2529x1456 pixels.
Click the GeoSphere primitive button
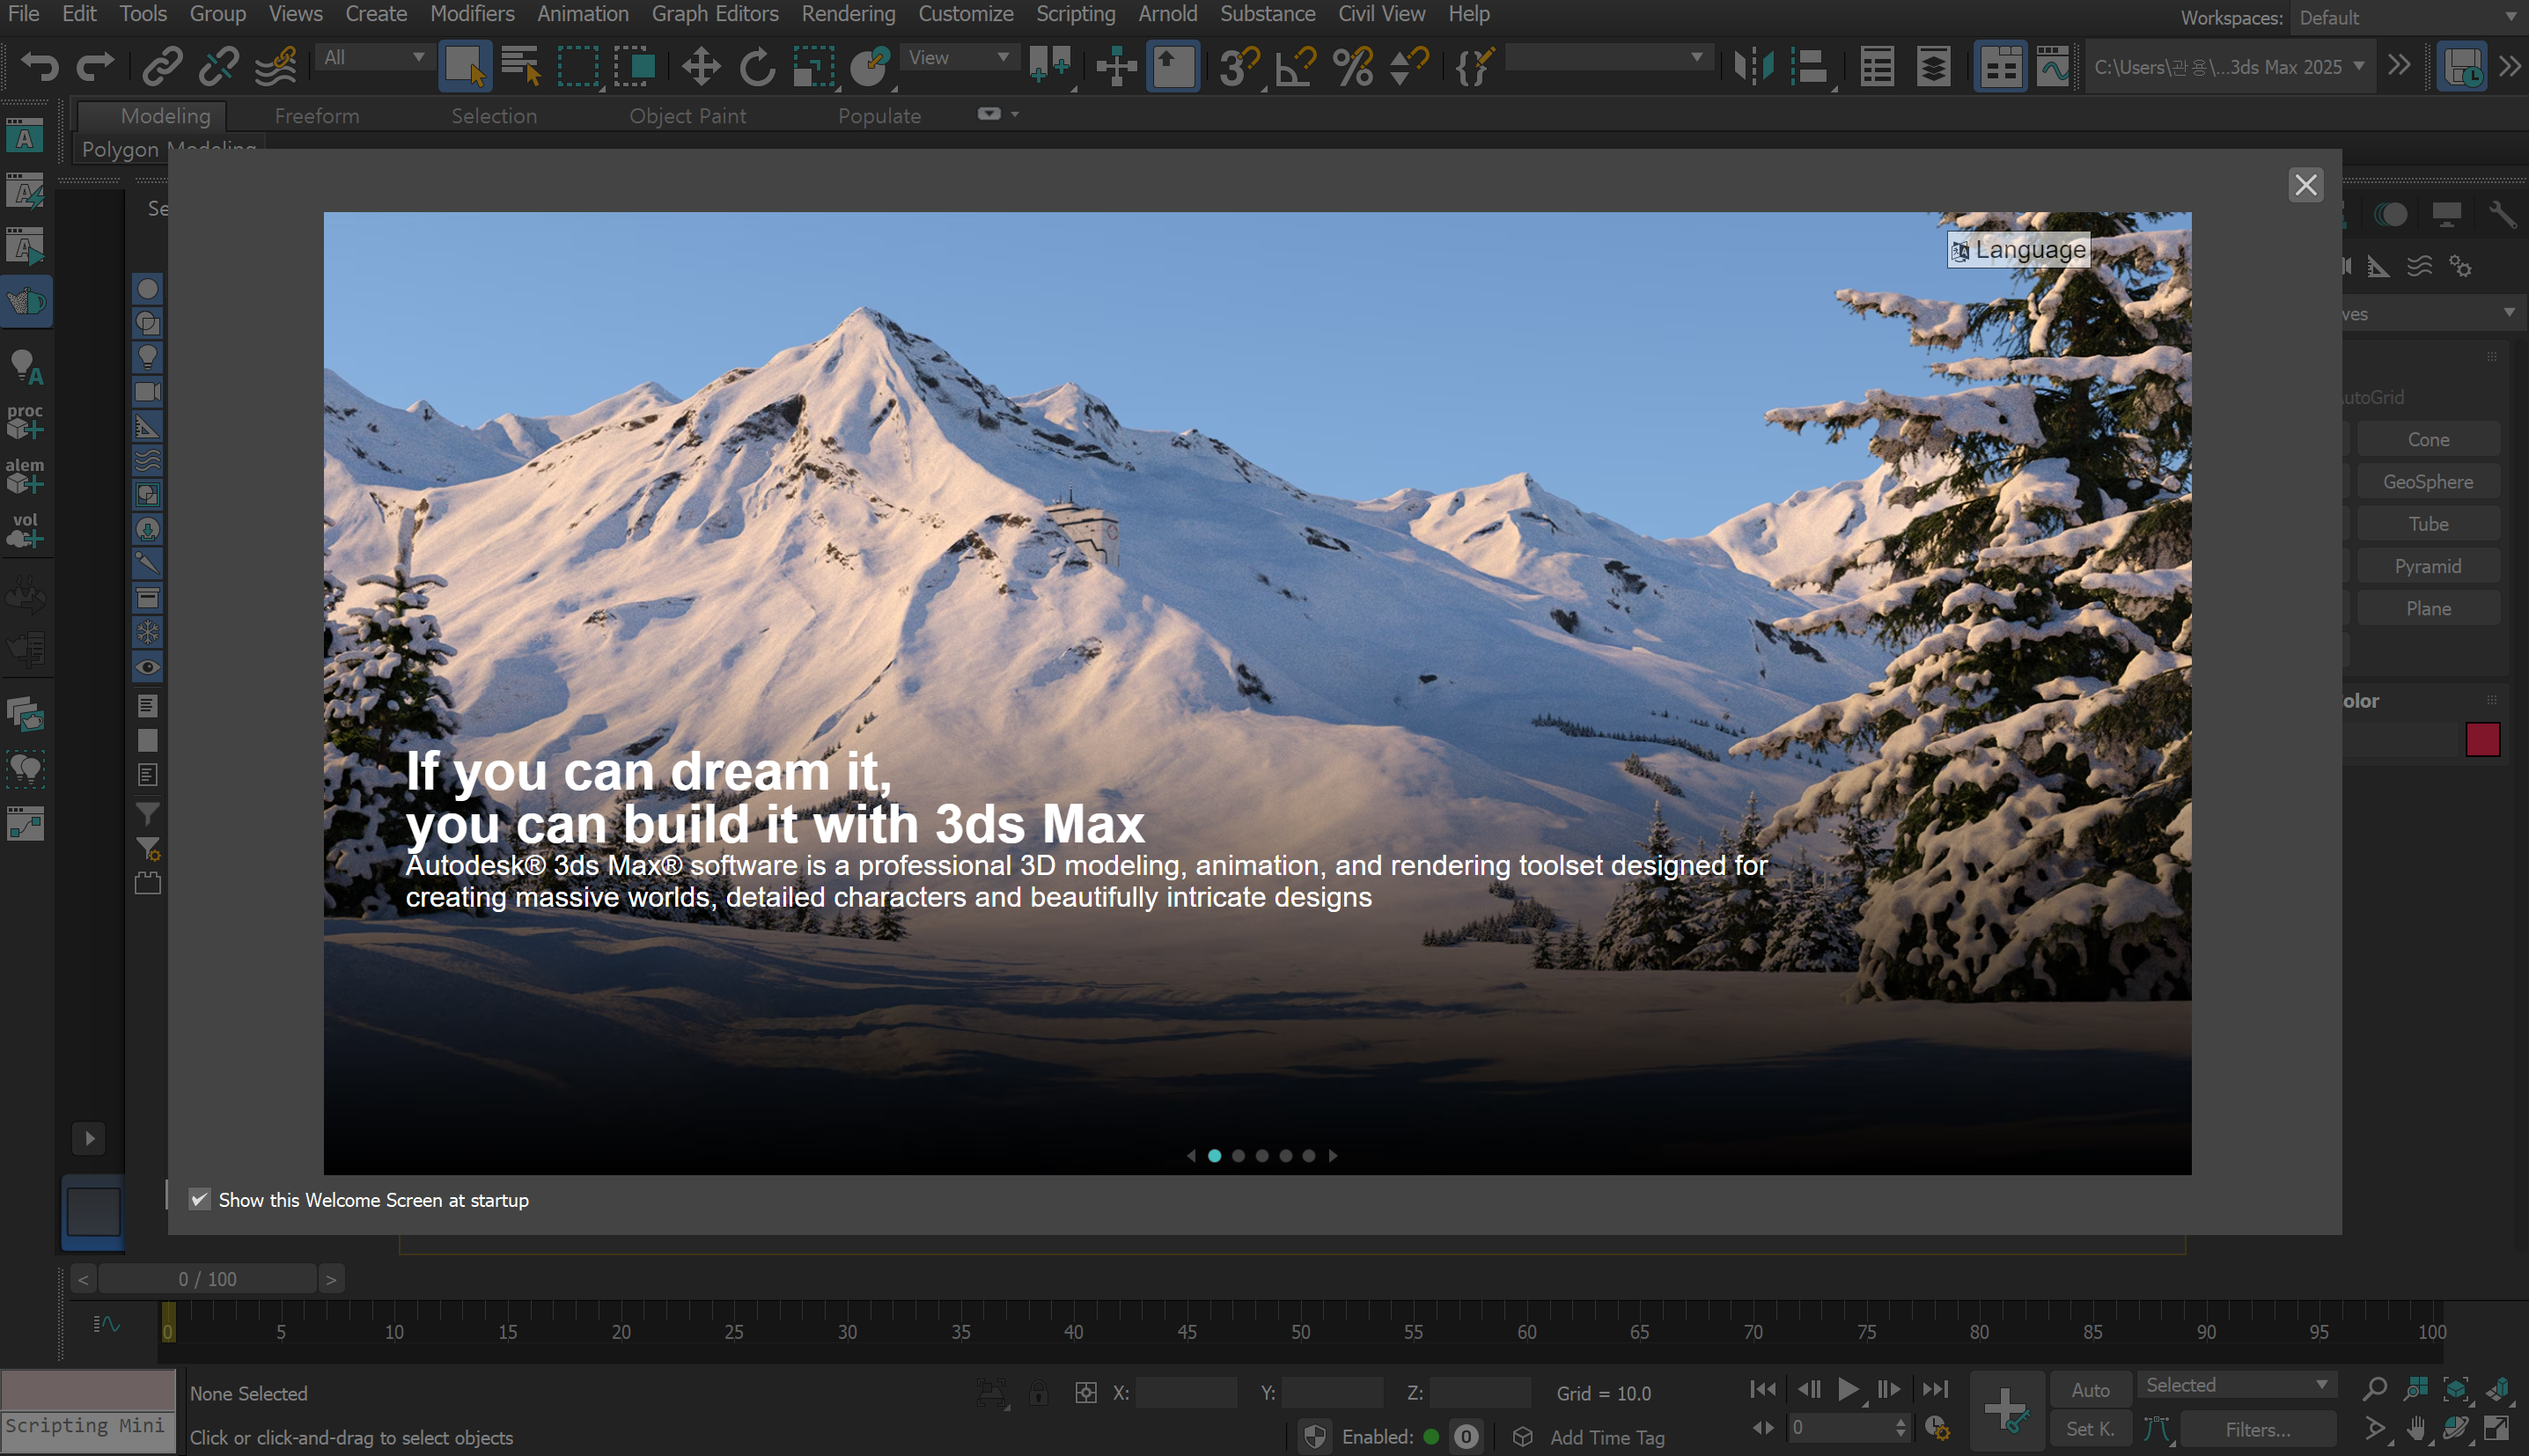point(2428,482)
